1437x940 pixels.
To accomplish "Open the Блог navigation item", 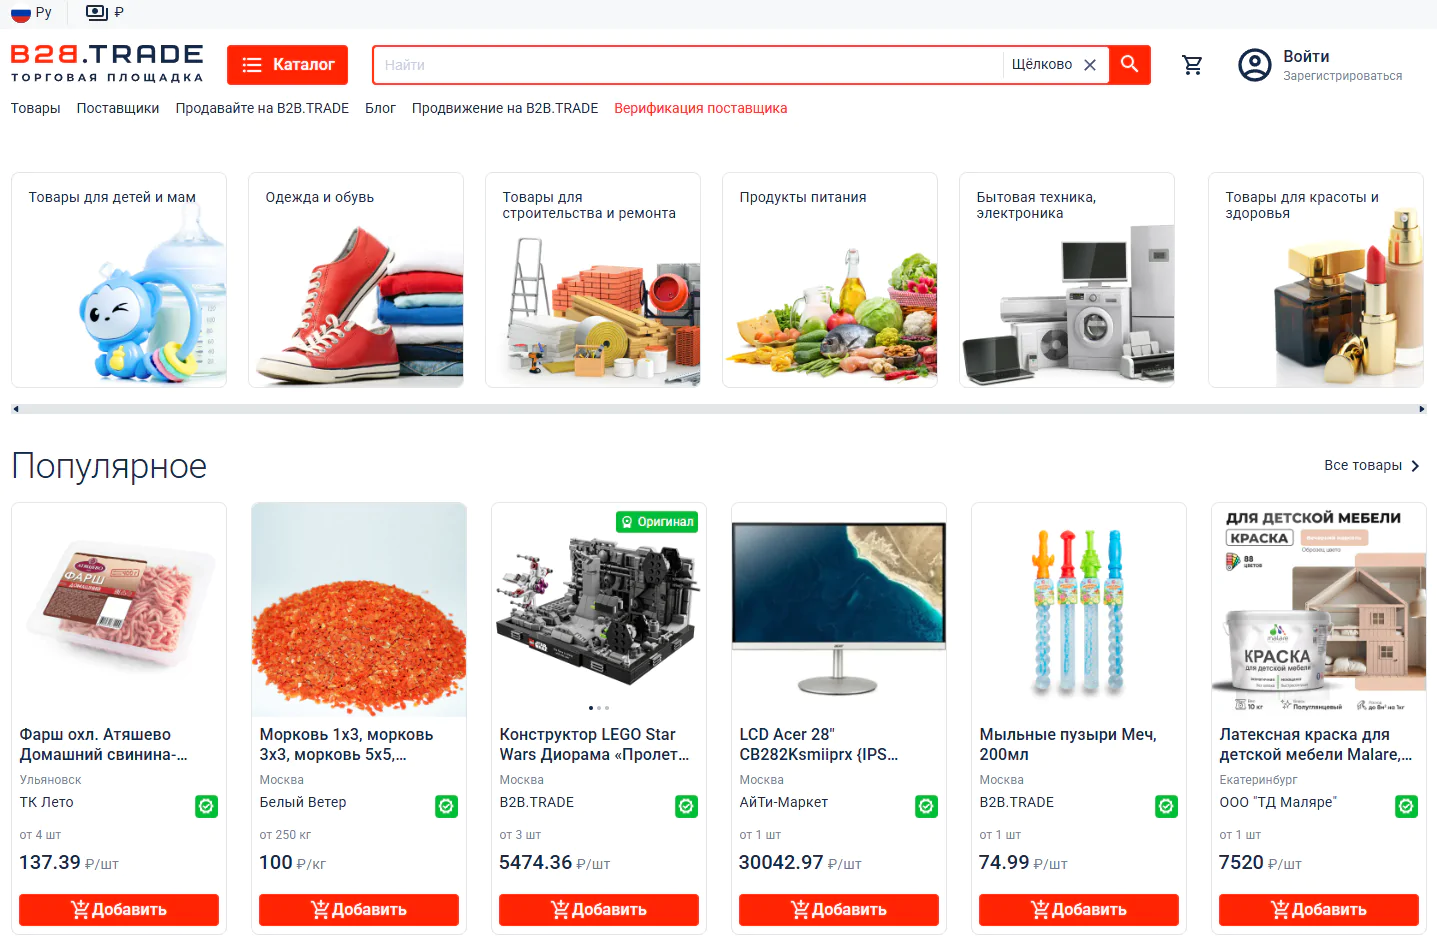I will (380, 108).
